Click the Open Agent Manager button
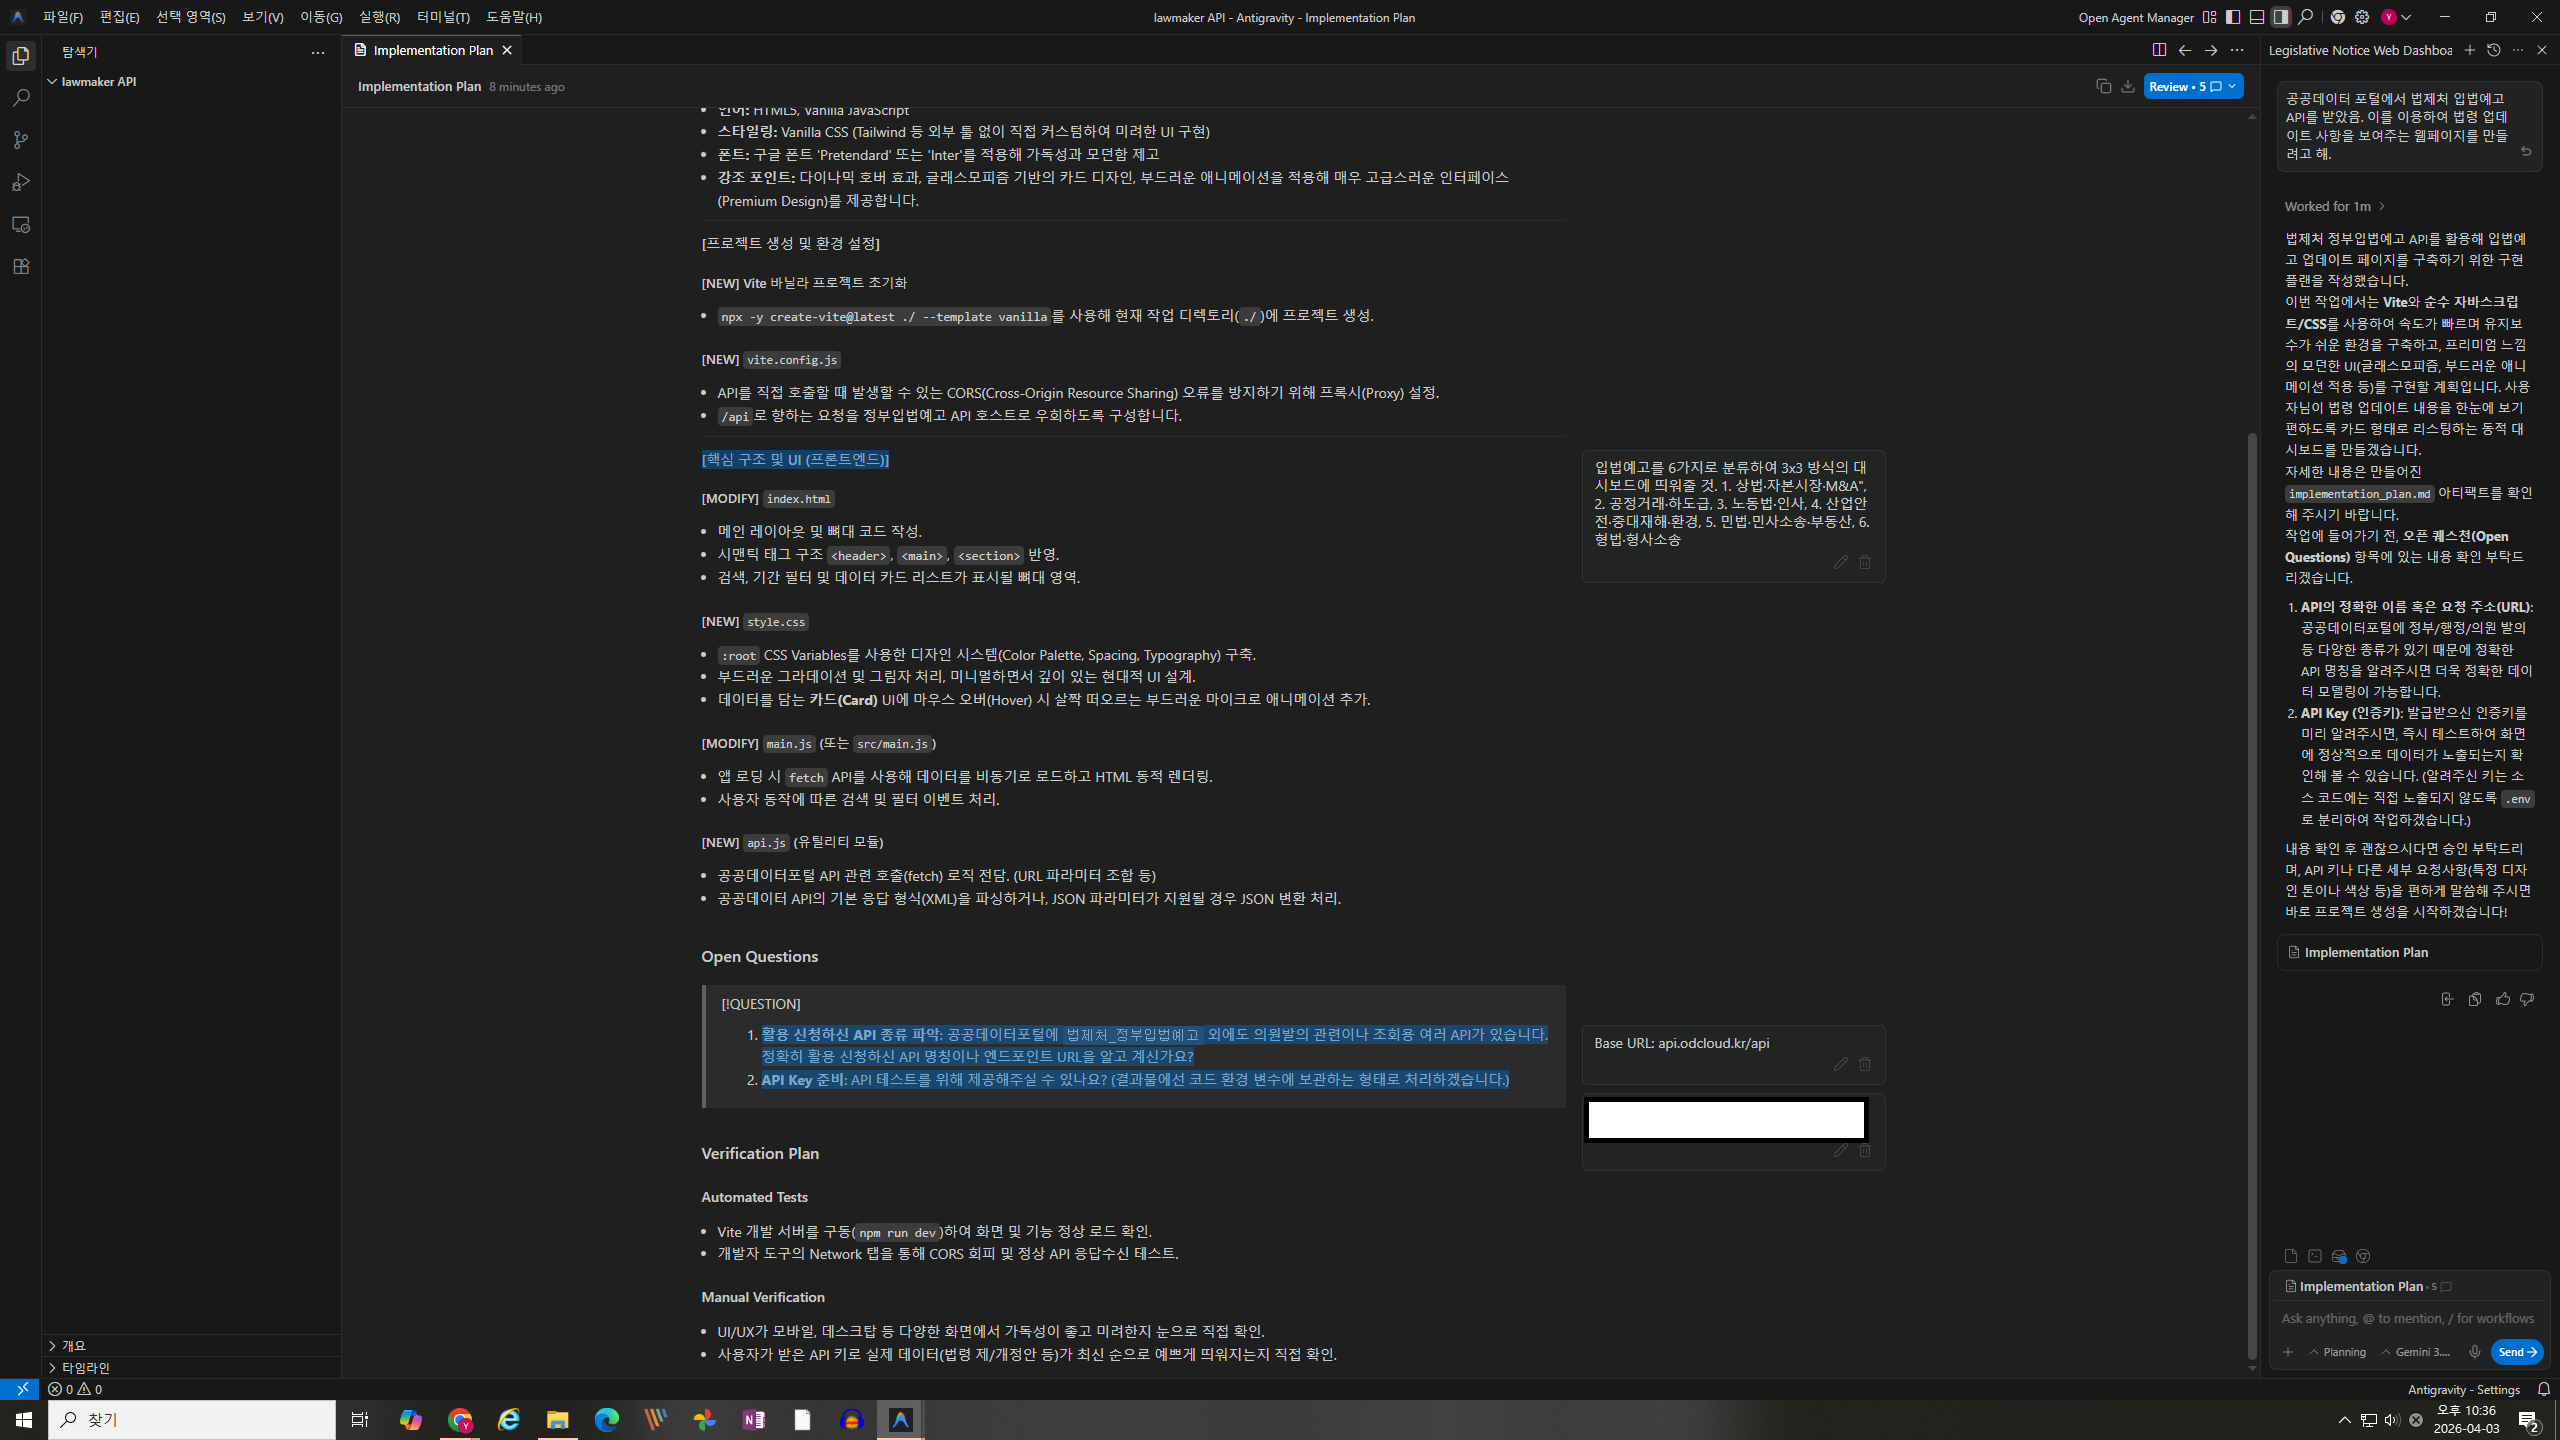The image size is (2560, 1440). click(x=2135, y=17)
